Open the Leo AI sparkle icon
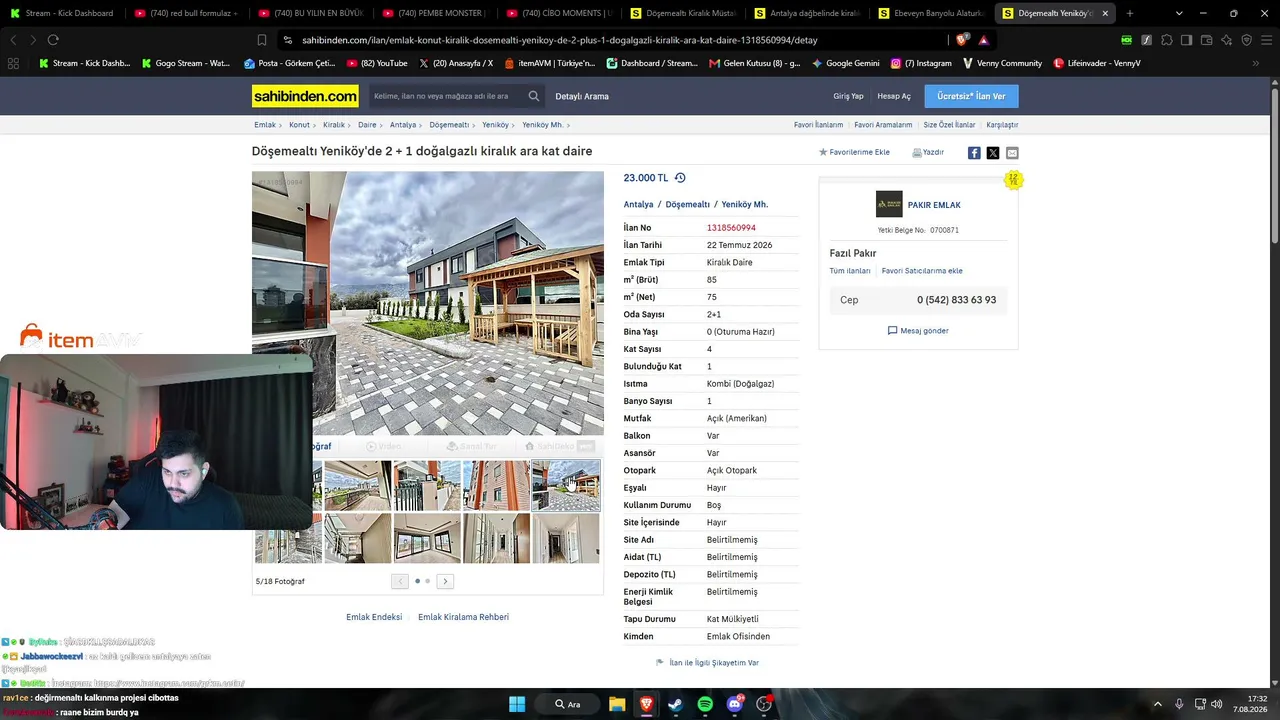This screenshot has width=1280, height=720. (1226, 40)
